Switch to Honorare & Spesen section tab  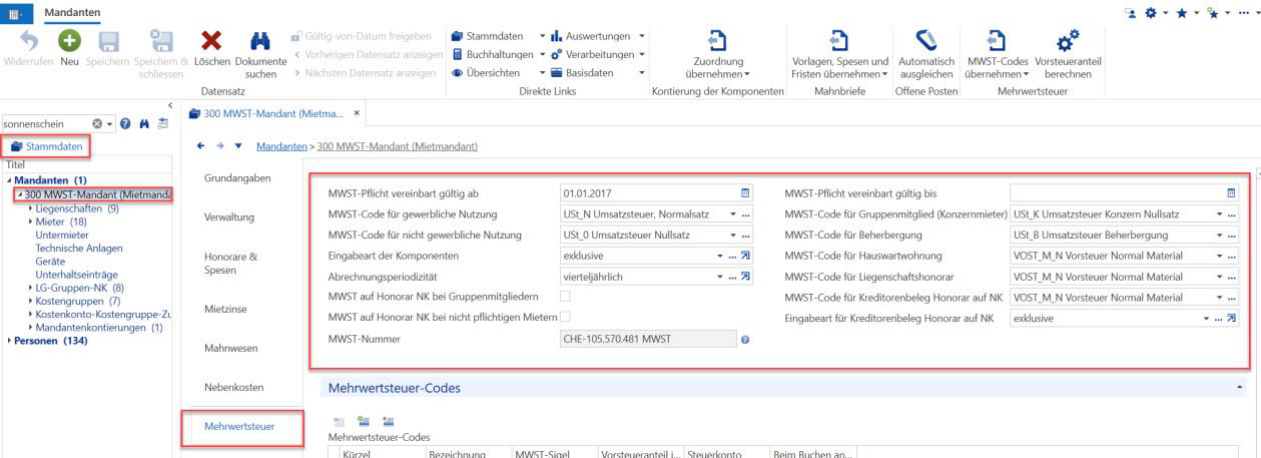coord(231,263)
